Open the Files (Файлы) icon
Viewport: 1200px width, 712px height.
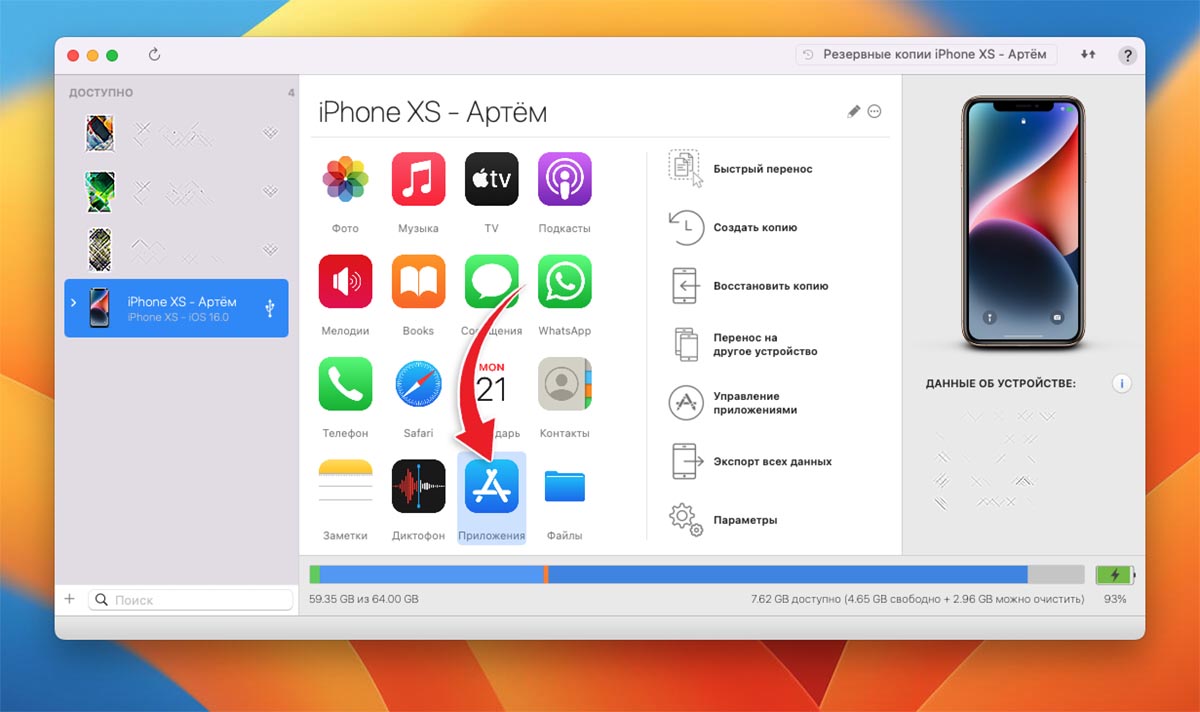[564, 486]
